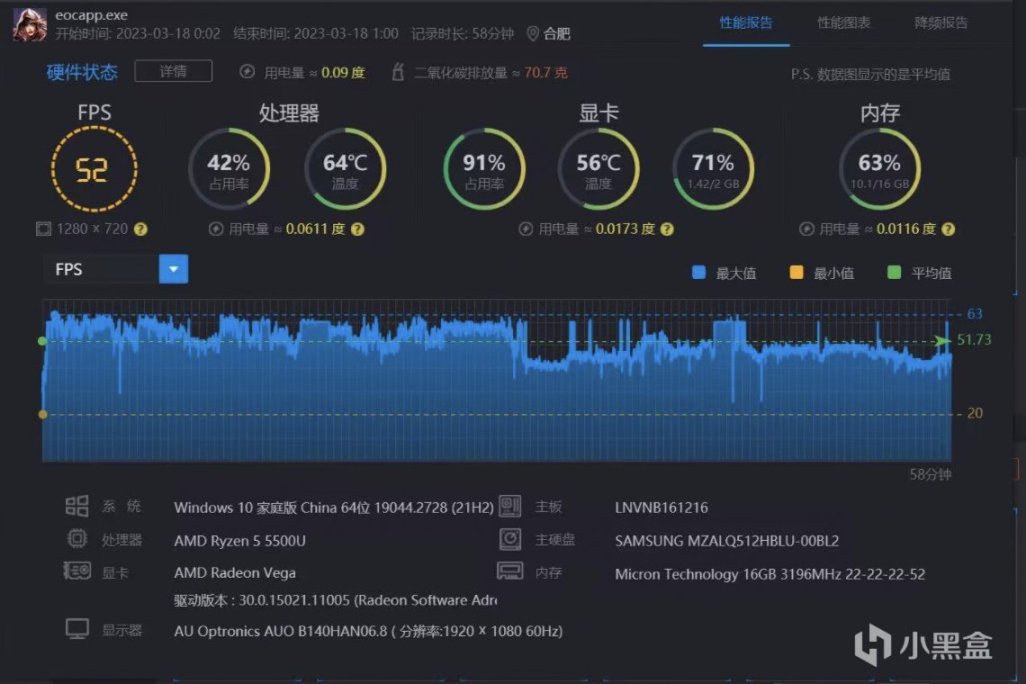Click the help icon beside memory 0.0116 度
Image resolution: width=1026 pixels, height=684 pixels.
pos(948,229)
